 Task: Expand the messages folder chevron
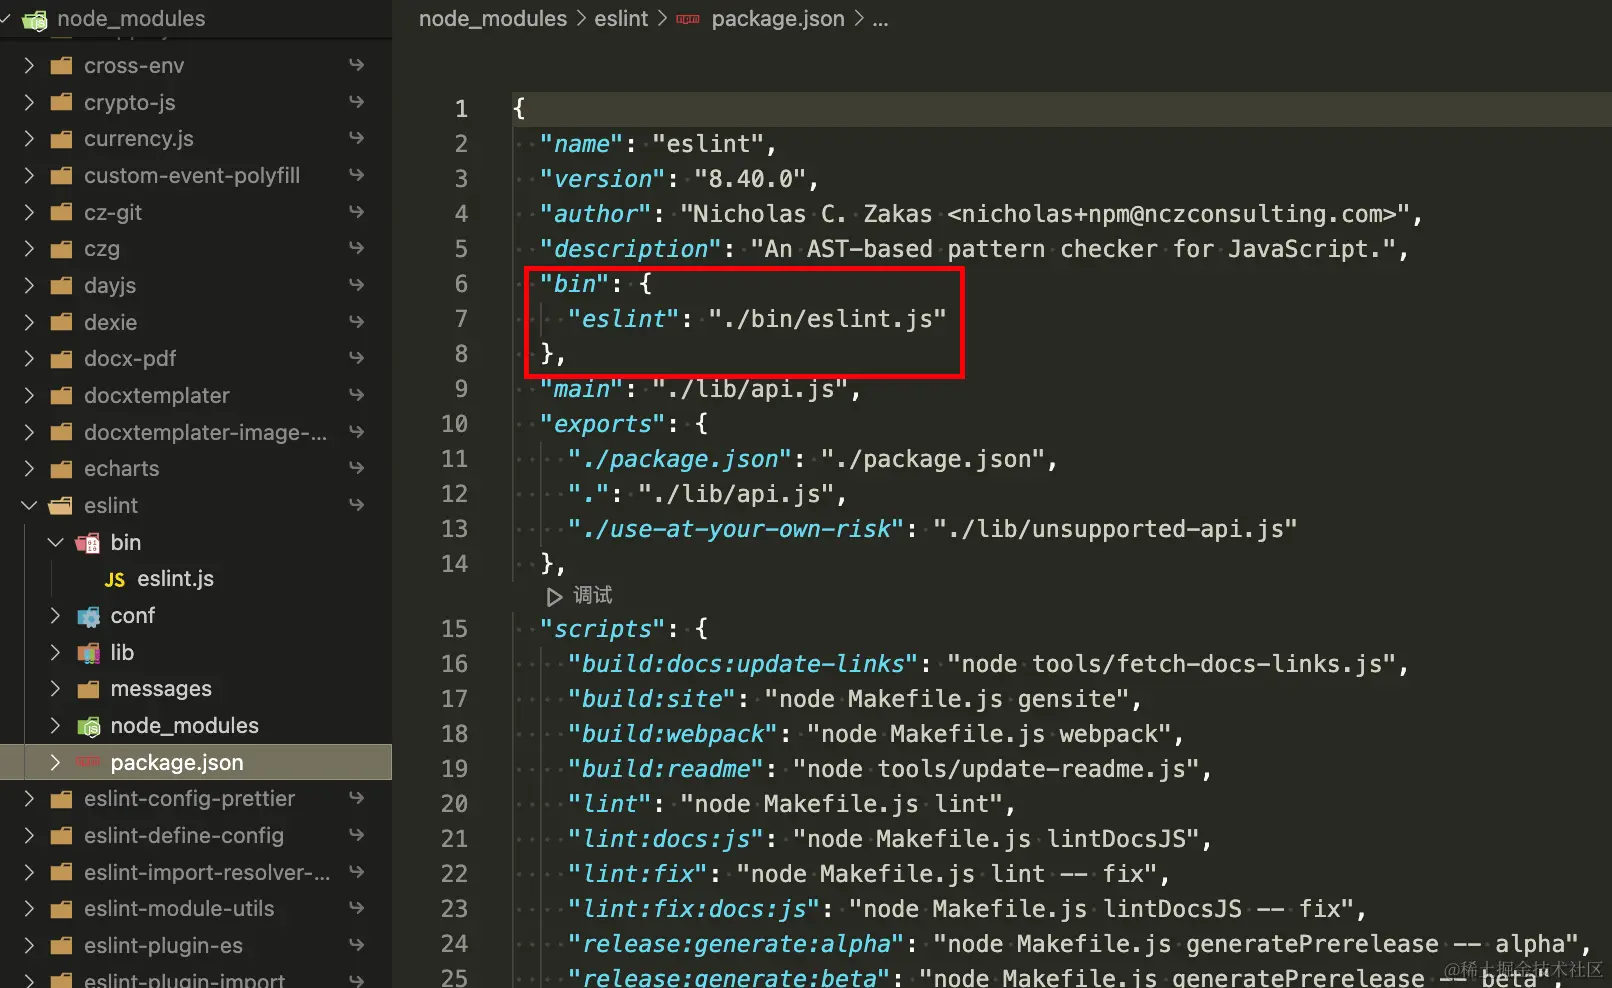pos(56,688)
